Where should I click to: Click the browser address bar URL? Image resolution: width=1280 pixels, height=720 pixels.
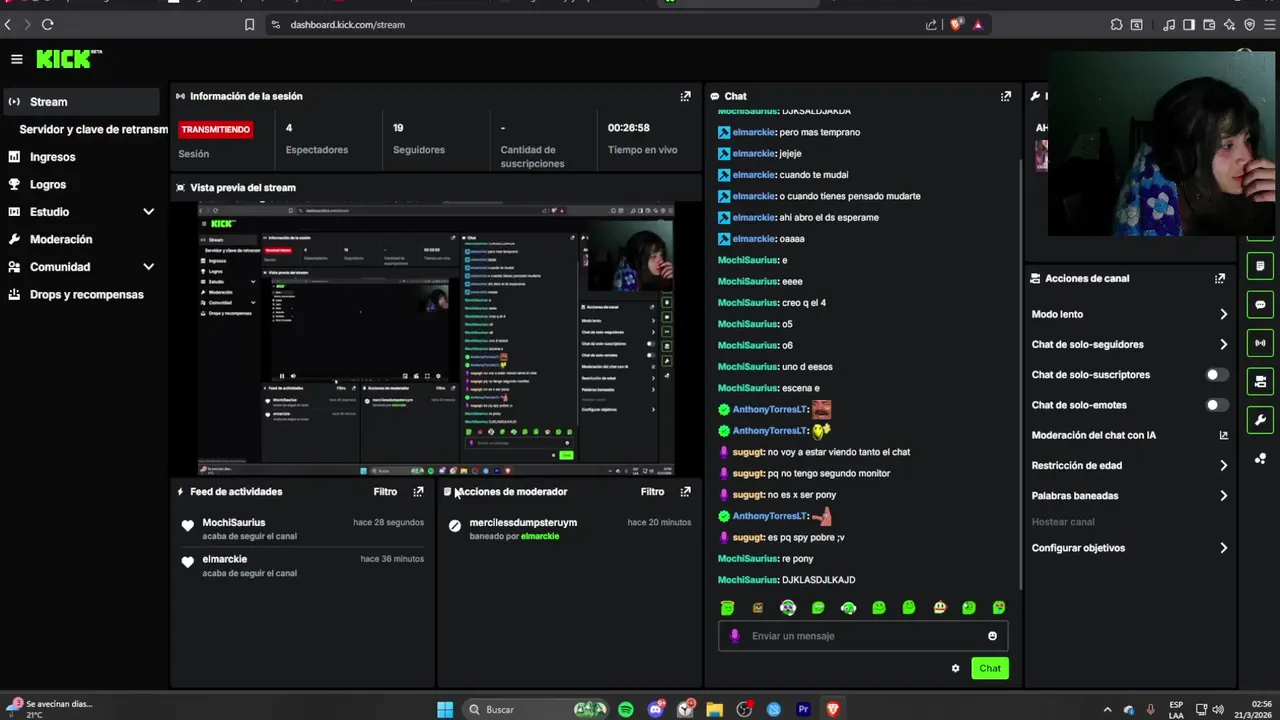(348, 24)
